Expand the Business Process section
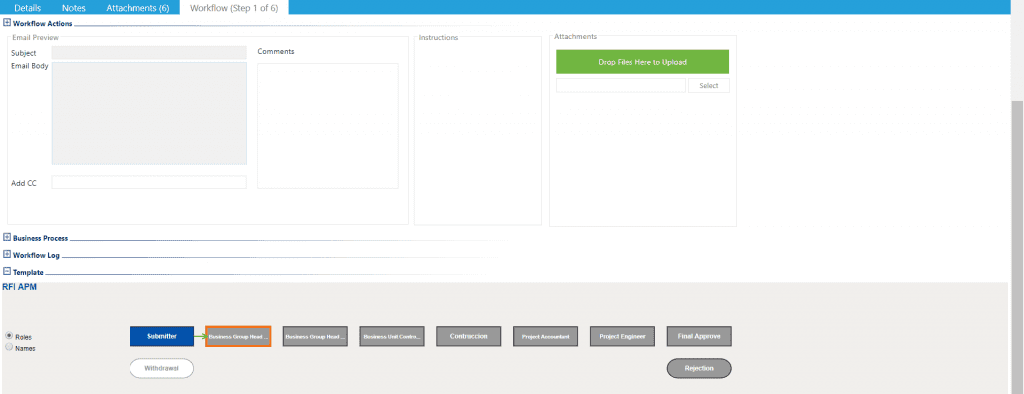 (x=7, y=238)
